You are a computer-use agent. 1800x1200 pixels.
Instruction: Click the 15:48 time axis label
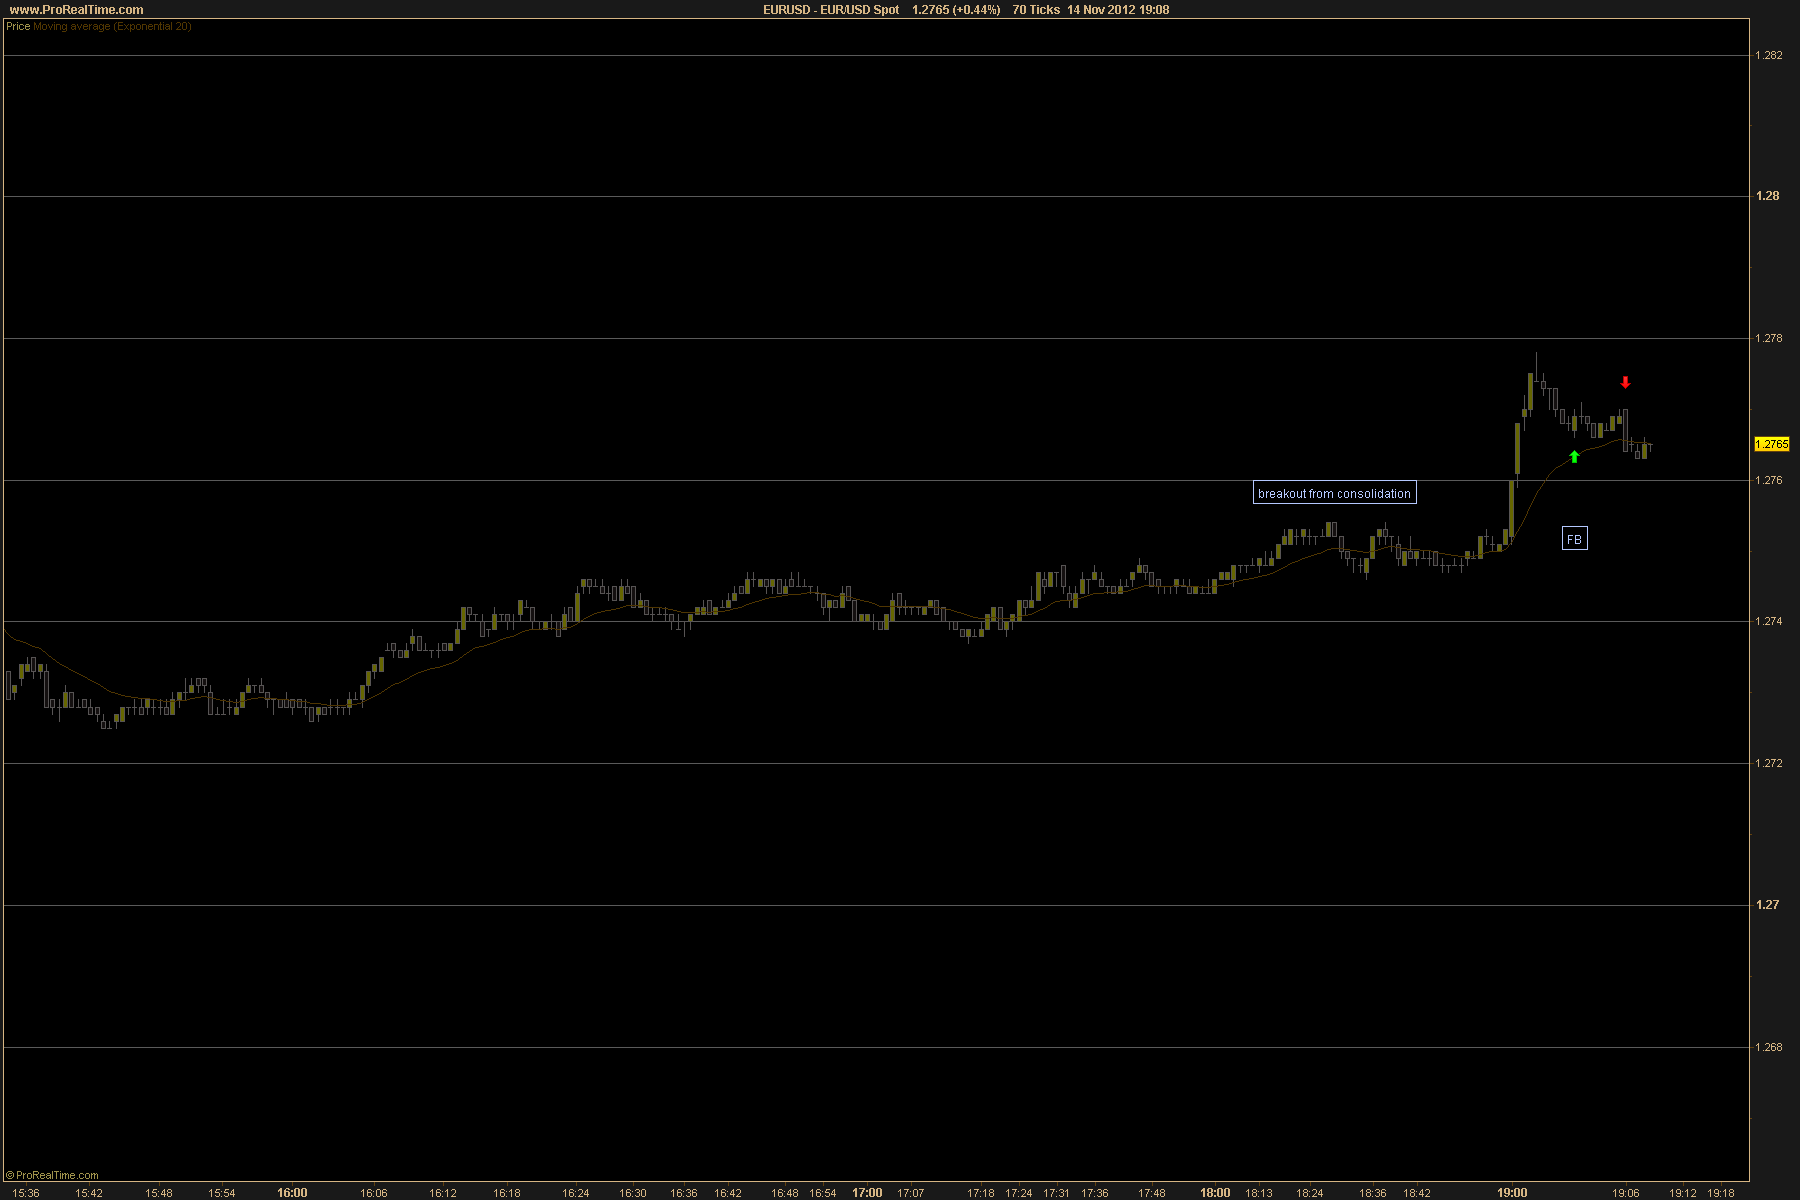pyautogui.click(x=159, y=1193)
